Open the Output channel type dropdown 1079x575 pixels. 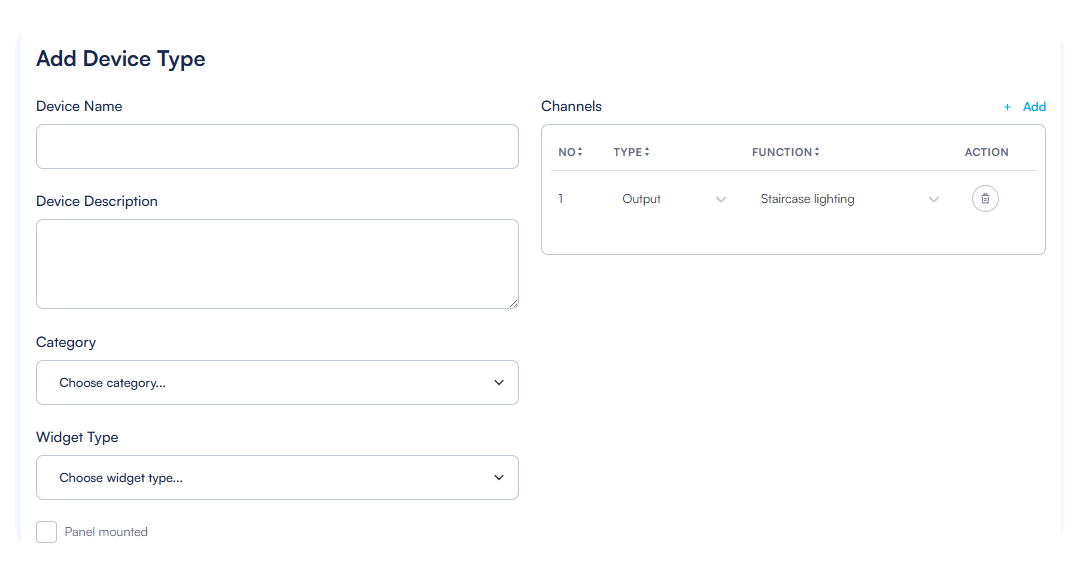click(x=673, y=200)
